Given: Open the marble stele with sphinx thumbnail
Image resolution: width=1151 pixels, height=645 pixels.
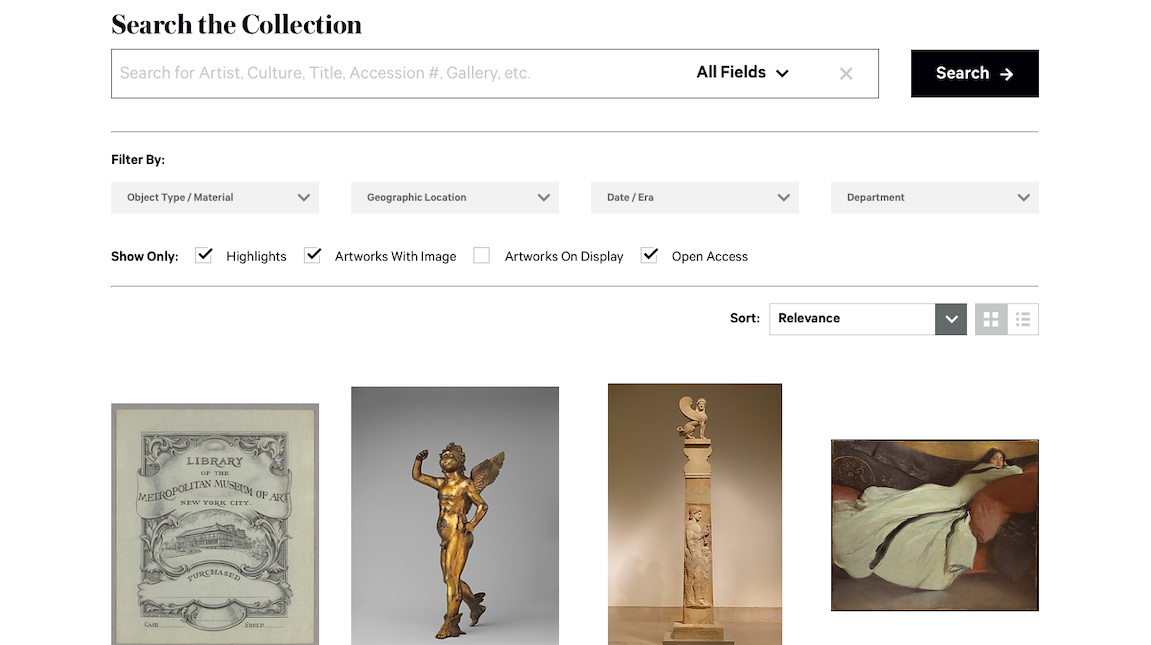Looking at the screenshot, I should [695, 514].
